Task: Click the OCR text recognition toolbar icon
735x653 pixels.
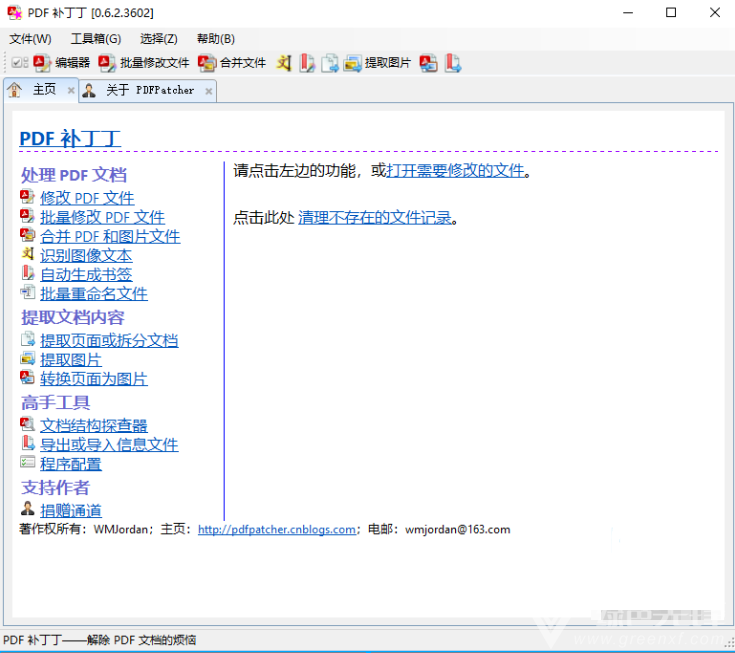Action: click(285, 63)
